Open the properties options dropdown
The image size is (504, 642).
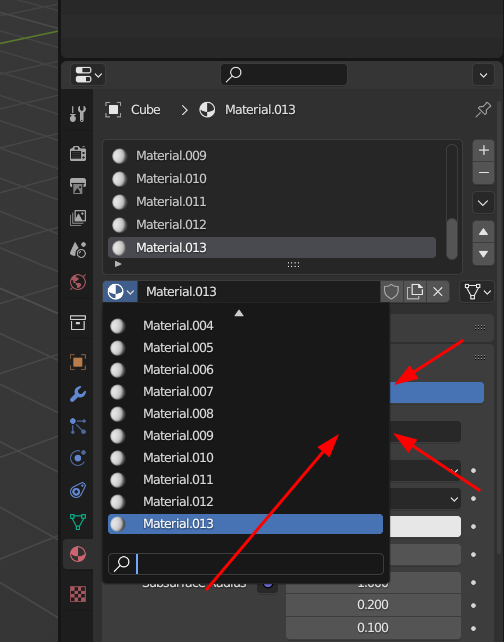[483, 75]
